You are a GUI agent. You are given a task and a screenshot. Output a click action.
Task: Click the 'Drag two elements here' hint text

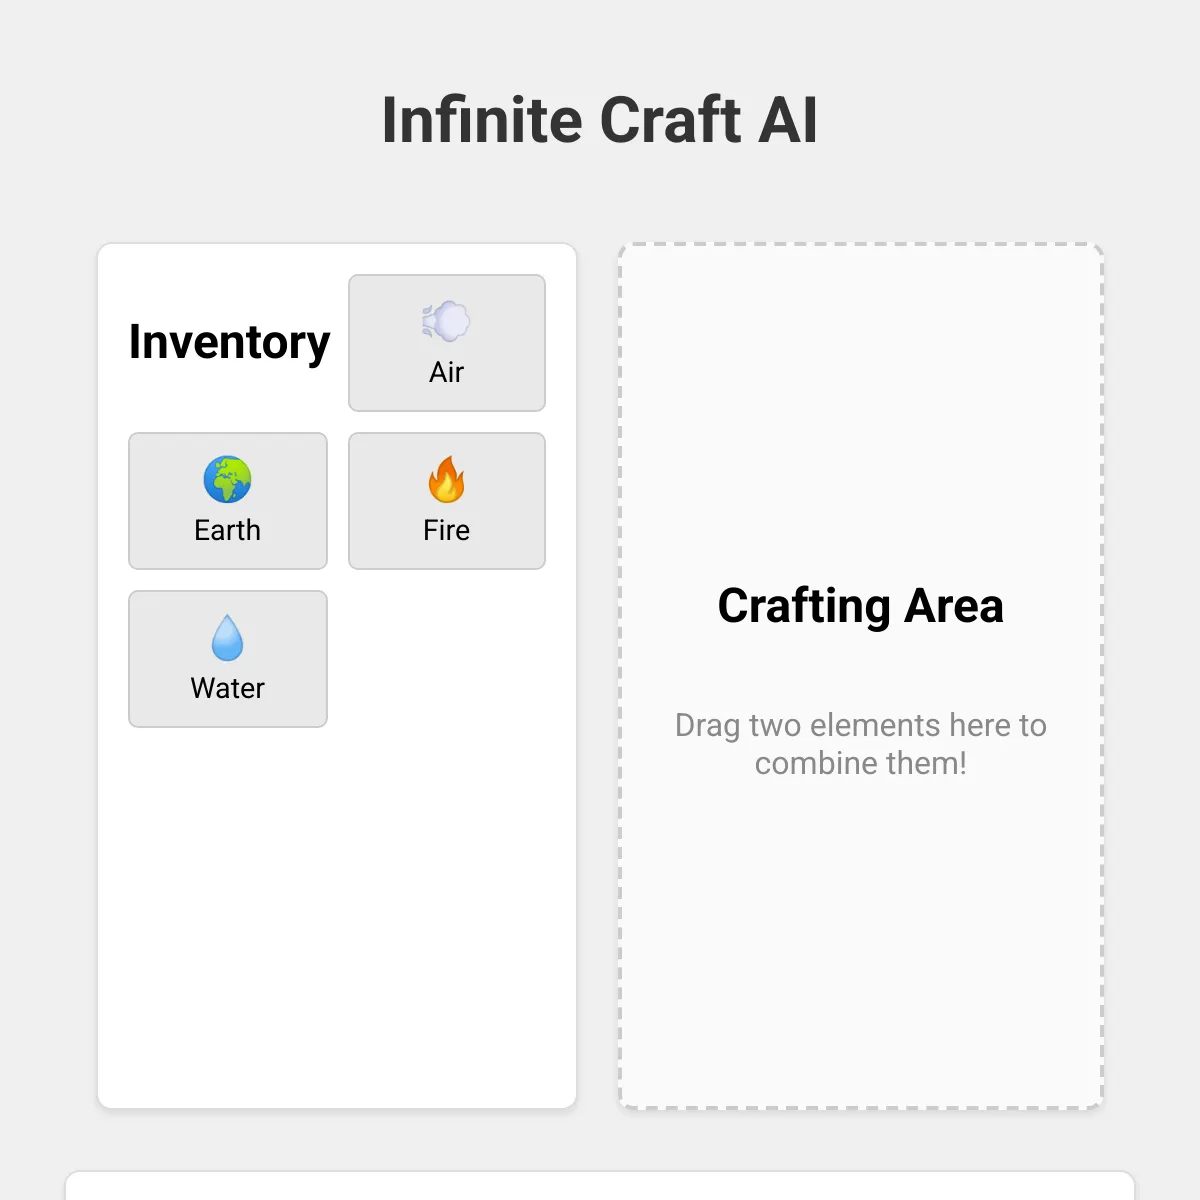pyautogui.click(x=861, y=744)
